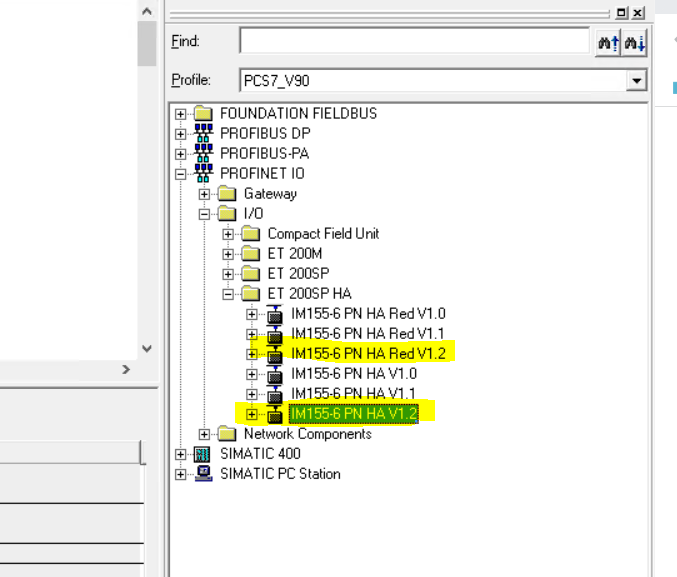Click the Network Components folder icon
This screenshot has height=577, width=677.
(x=227, y=434)
